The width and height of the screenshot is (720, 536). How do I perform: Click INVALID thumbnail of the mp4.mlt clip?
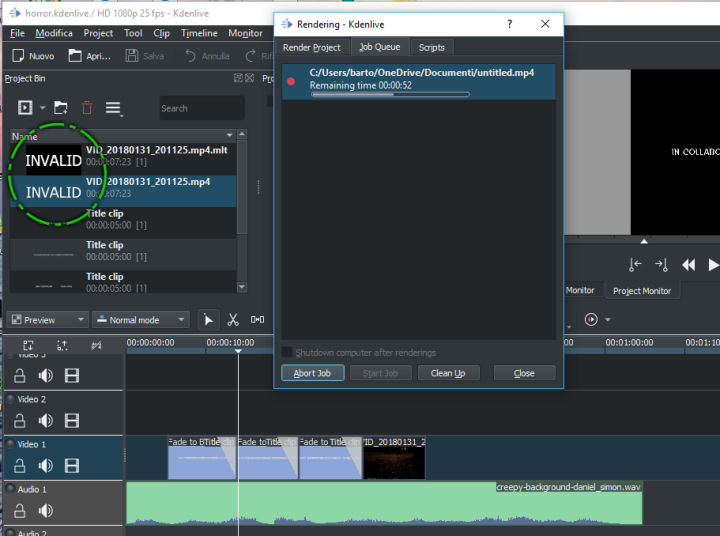pyautogui.click(x=53, y=160)
